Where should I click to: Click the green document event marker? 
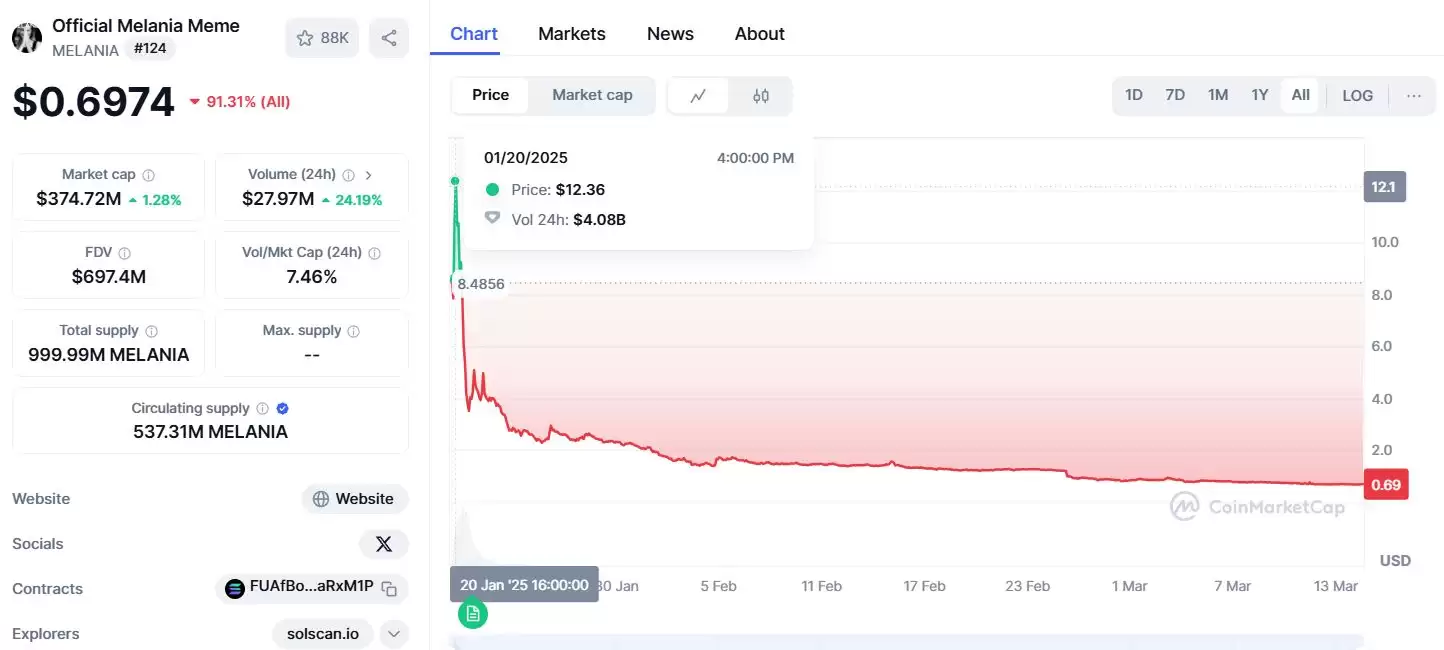(473, 613)
